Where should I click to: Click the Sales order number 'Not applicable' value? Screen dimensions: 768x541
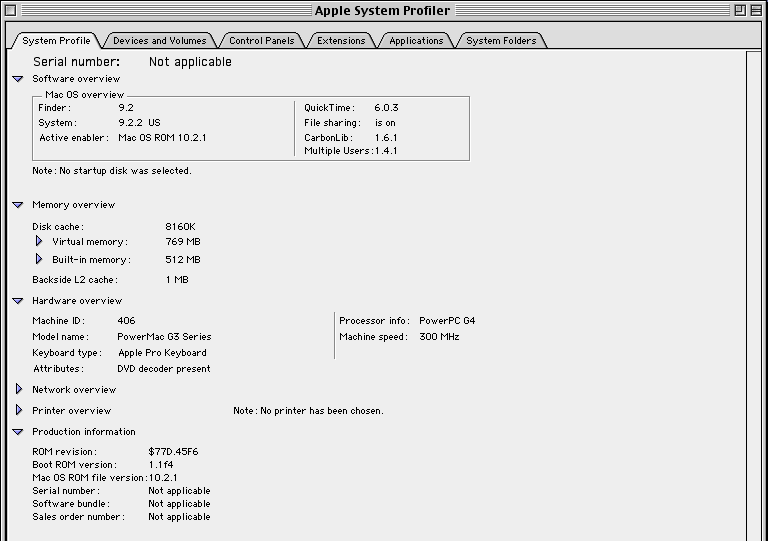click(179, 517)
